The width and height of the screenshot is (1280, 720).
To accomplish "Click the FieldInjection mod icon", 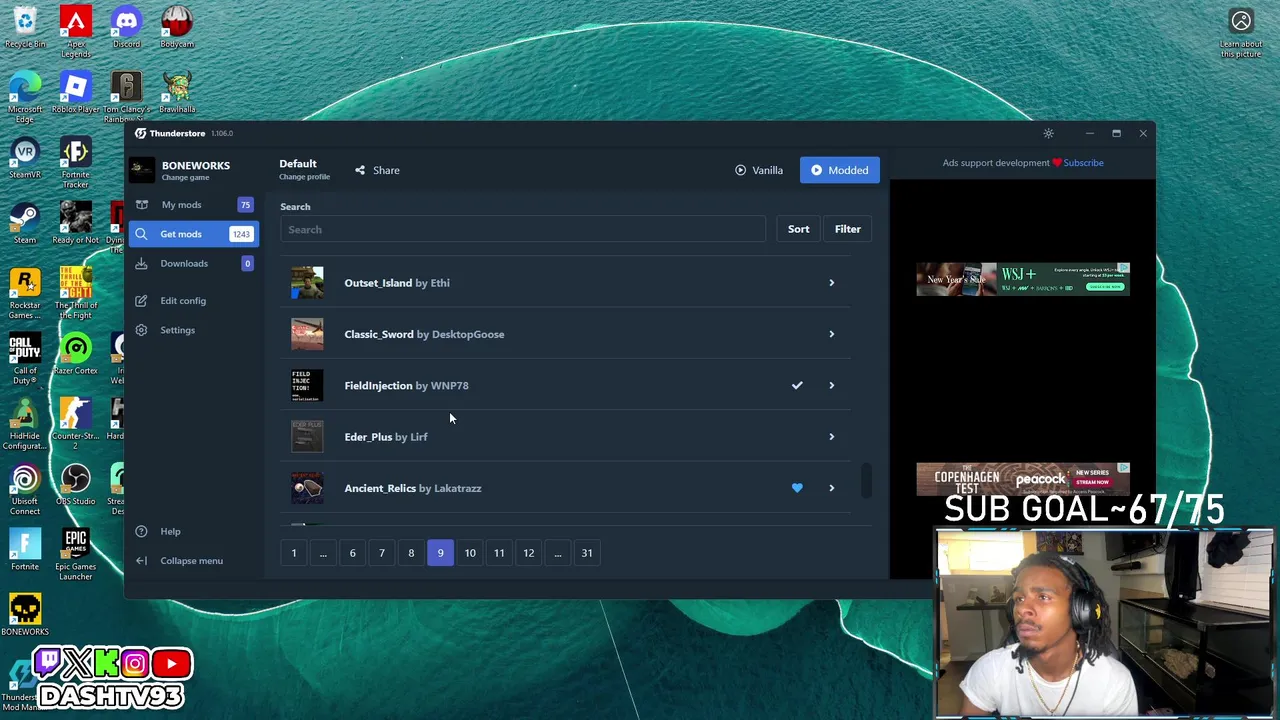I will 307,385.
